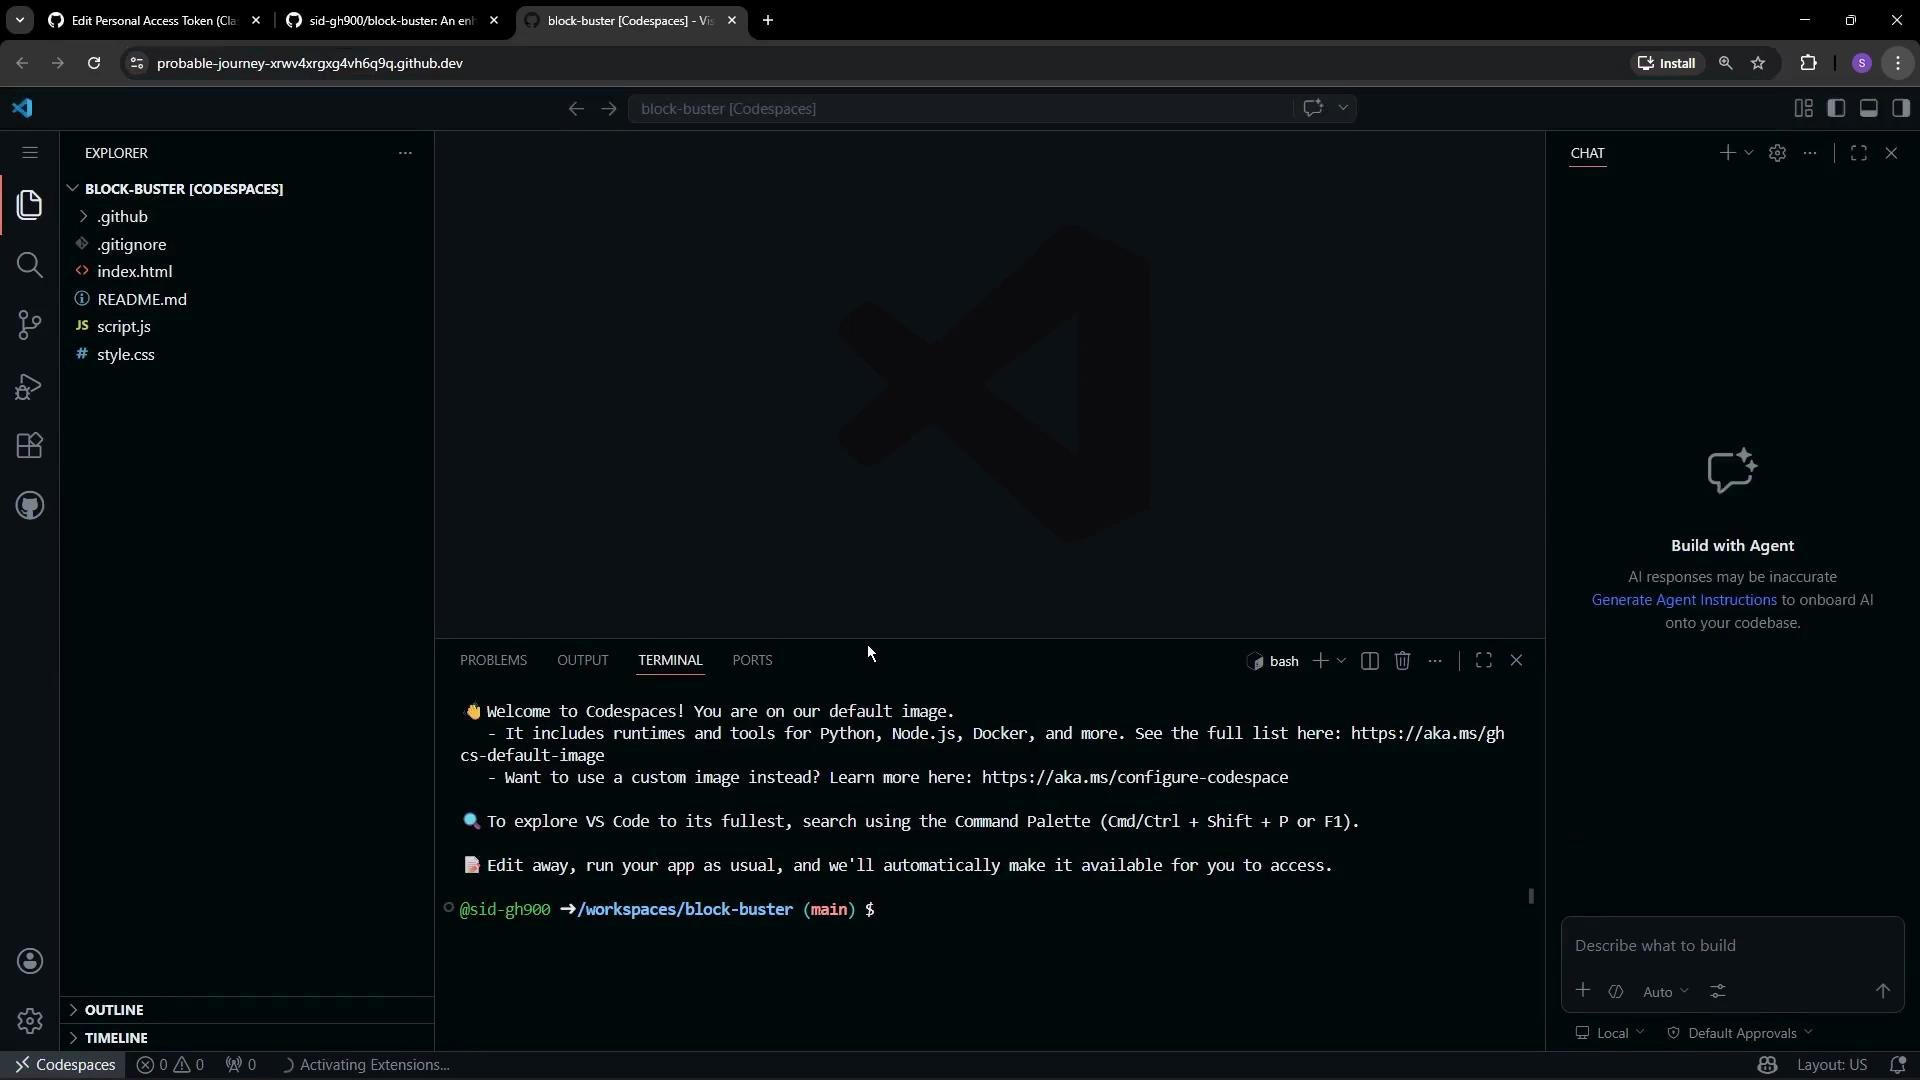
Task: Open style.css file
Action: tap(247, 354)
